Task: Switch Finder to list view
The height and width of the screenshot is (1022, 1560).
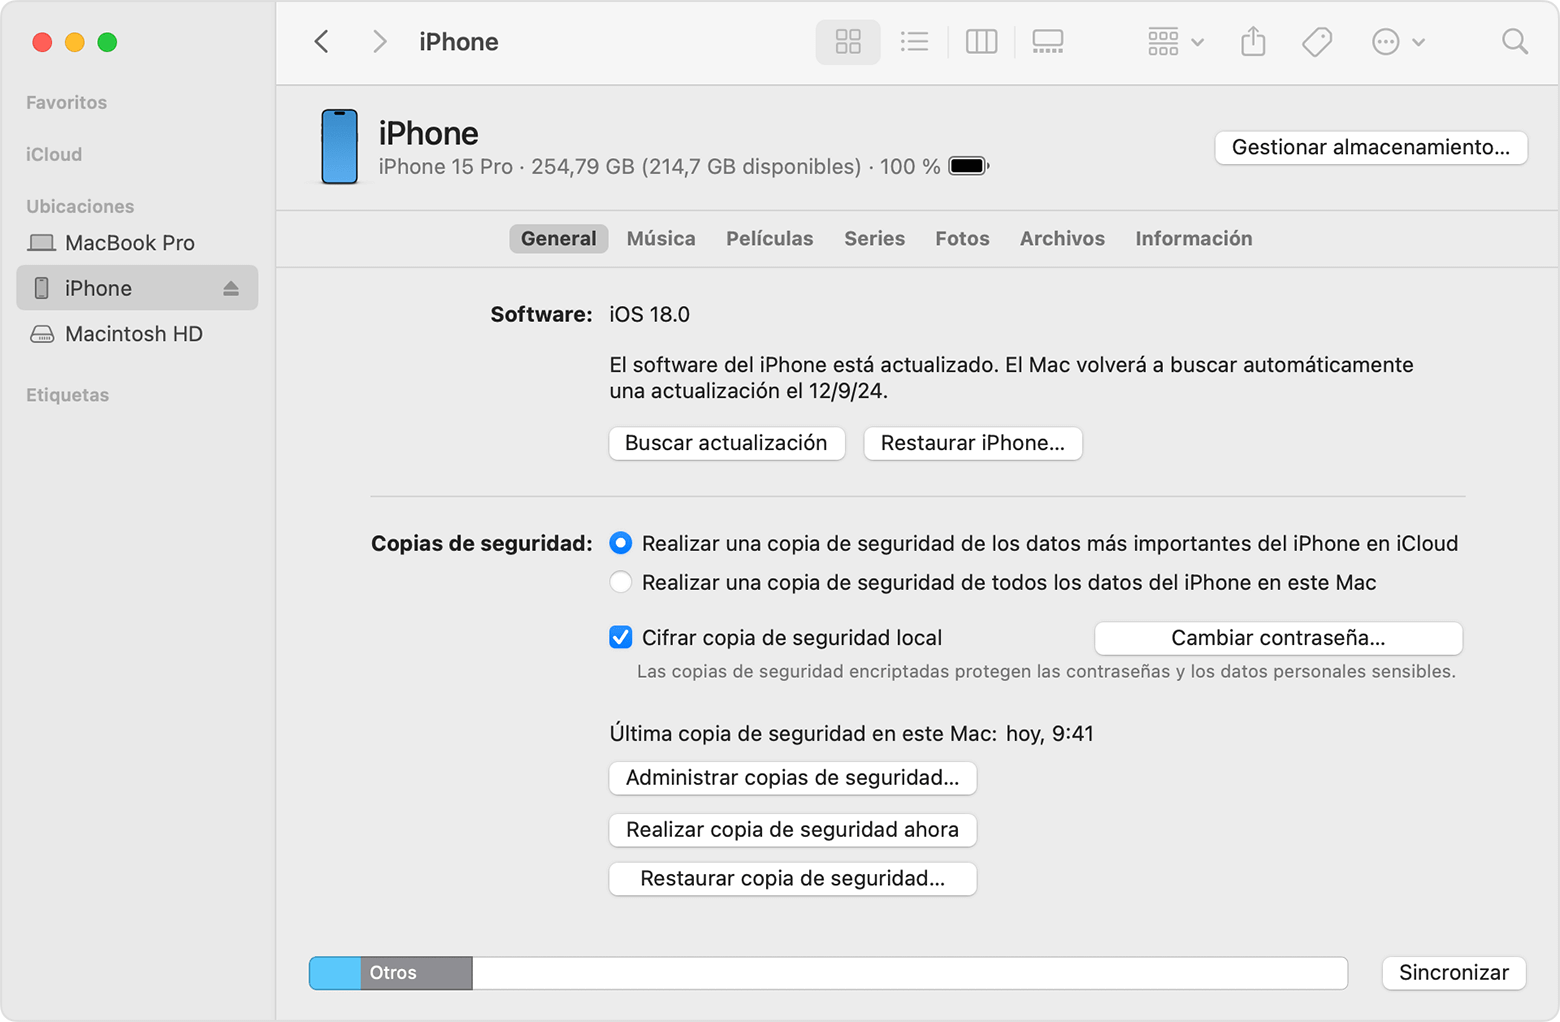Action: tap(914, 42)
